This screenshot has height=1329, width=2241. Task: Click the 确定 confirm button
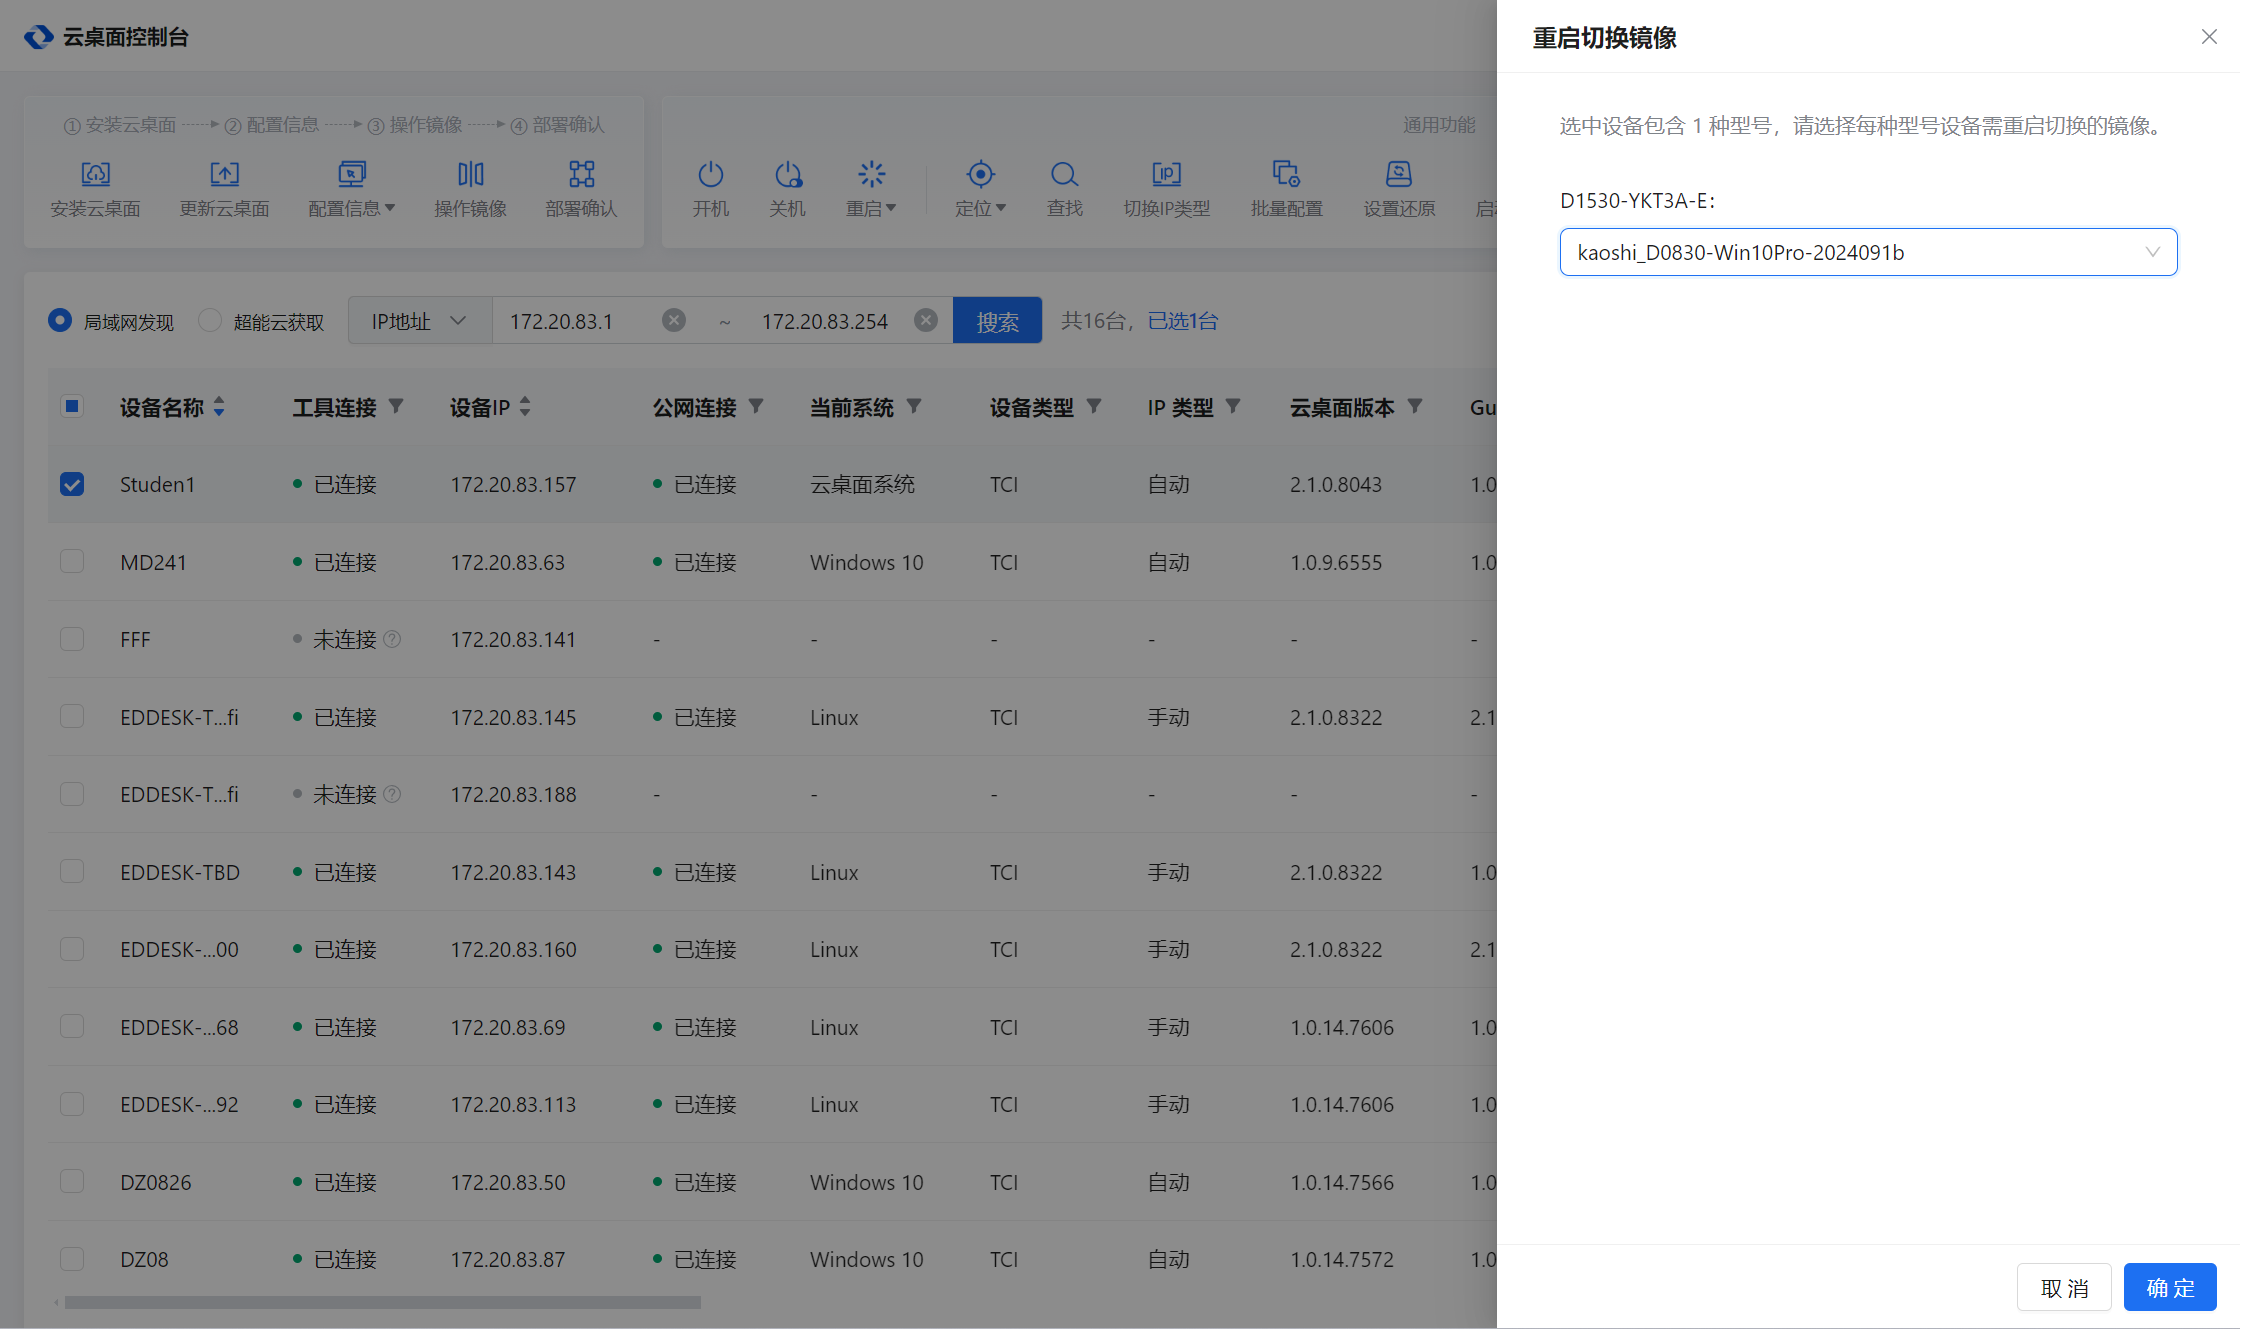[x=2170, y=1287]
